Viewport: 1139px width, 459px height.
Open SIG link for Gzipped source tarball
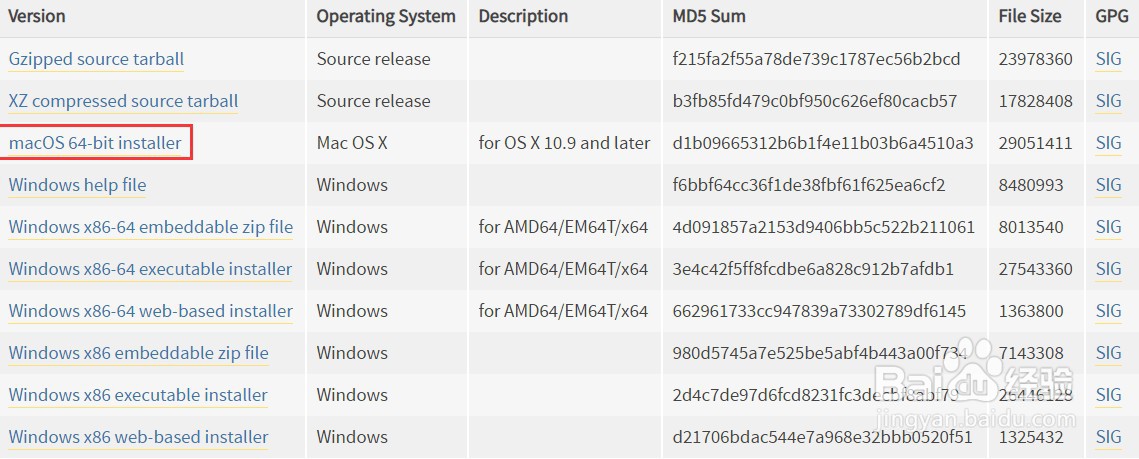[x=1108, y=60]
